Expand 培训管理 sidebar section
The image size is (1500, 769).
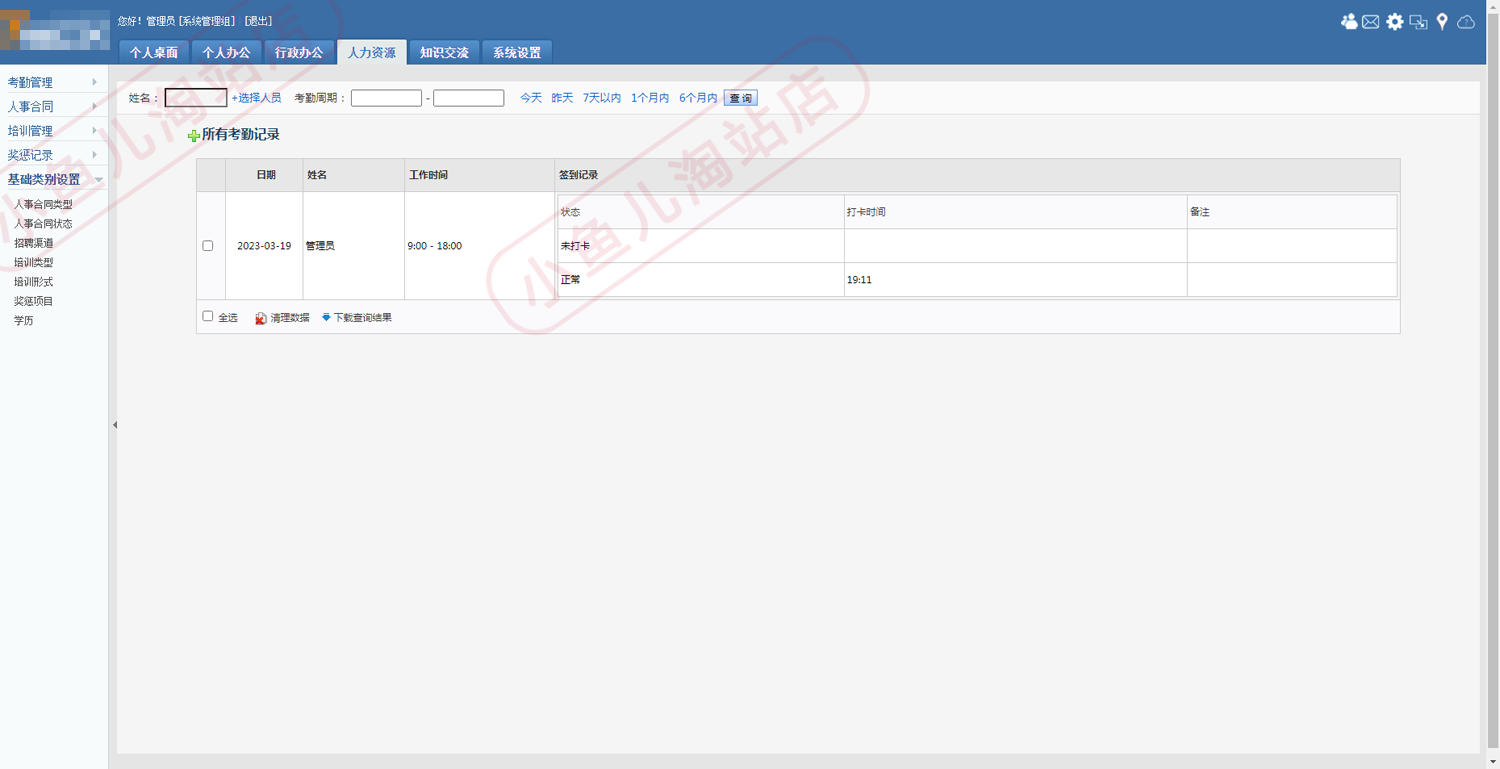pos(53,130)
